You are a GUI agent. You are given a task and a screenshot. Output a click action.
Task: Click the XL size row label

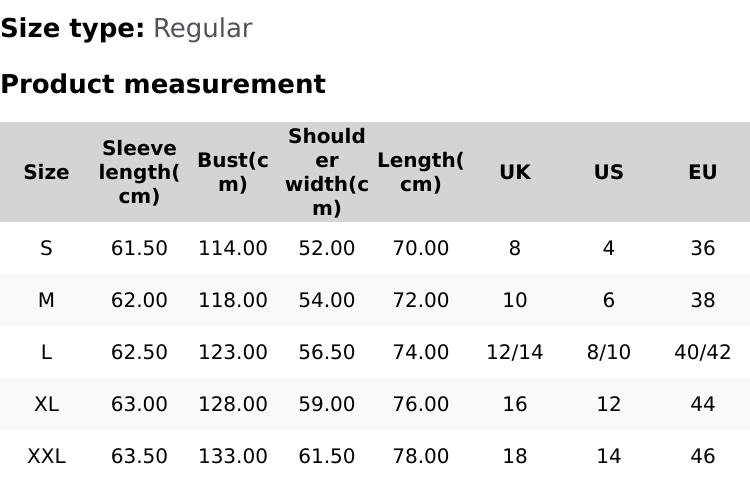click(46, 404)
